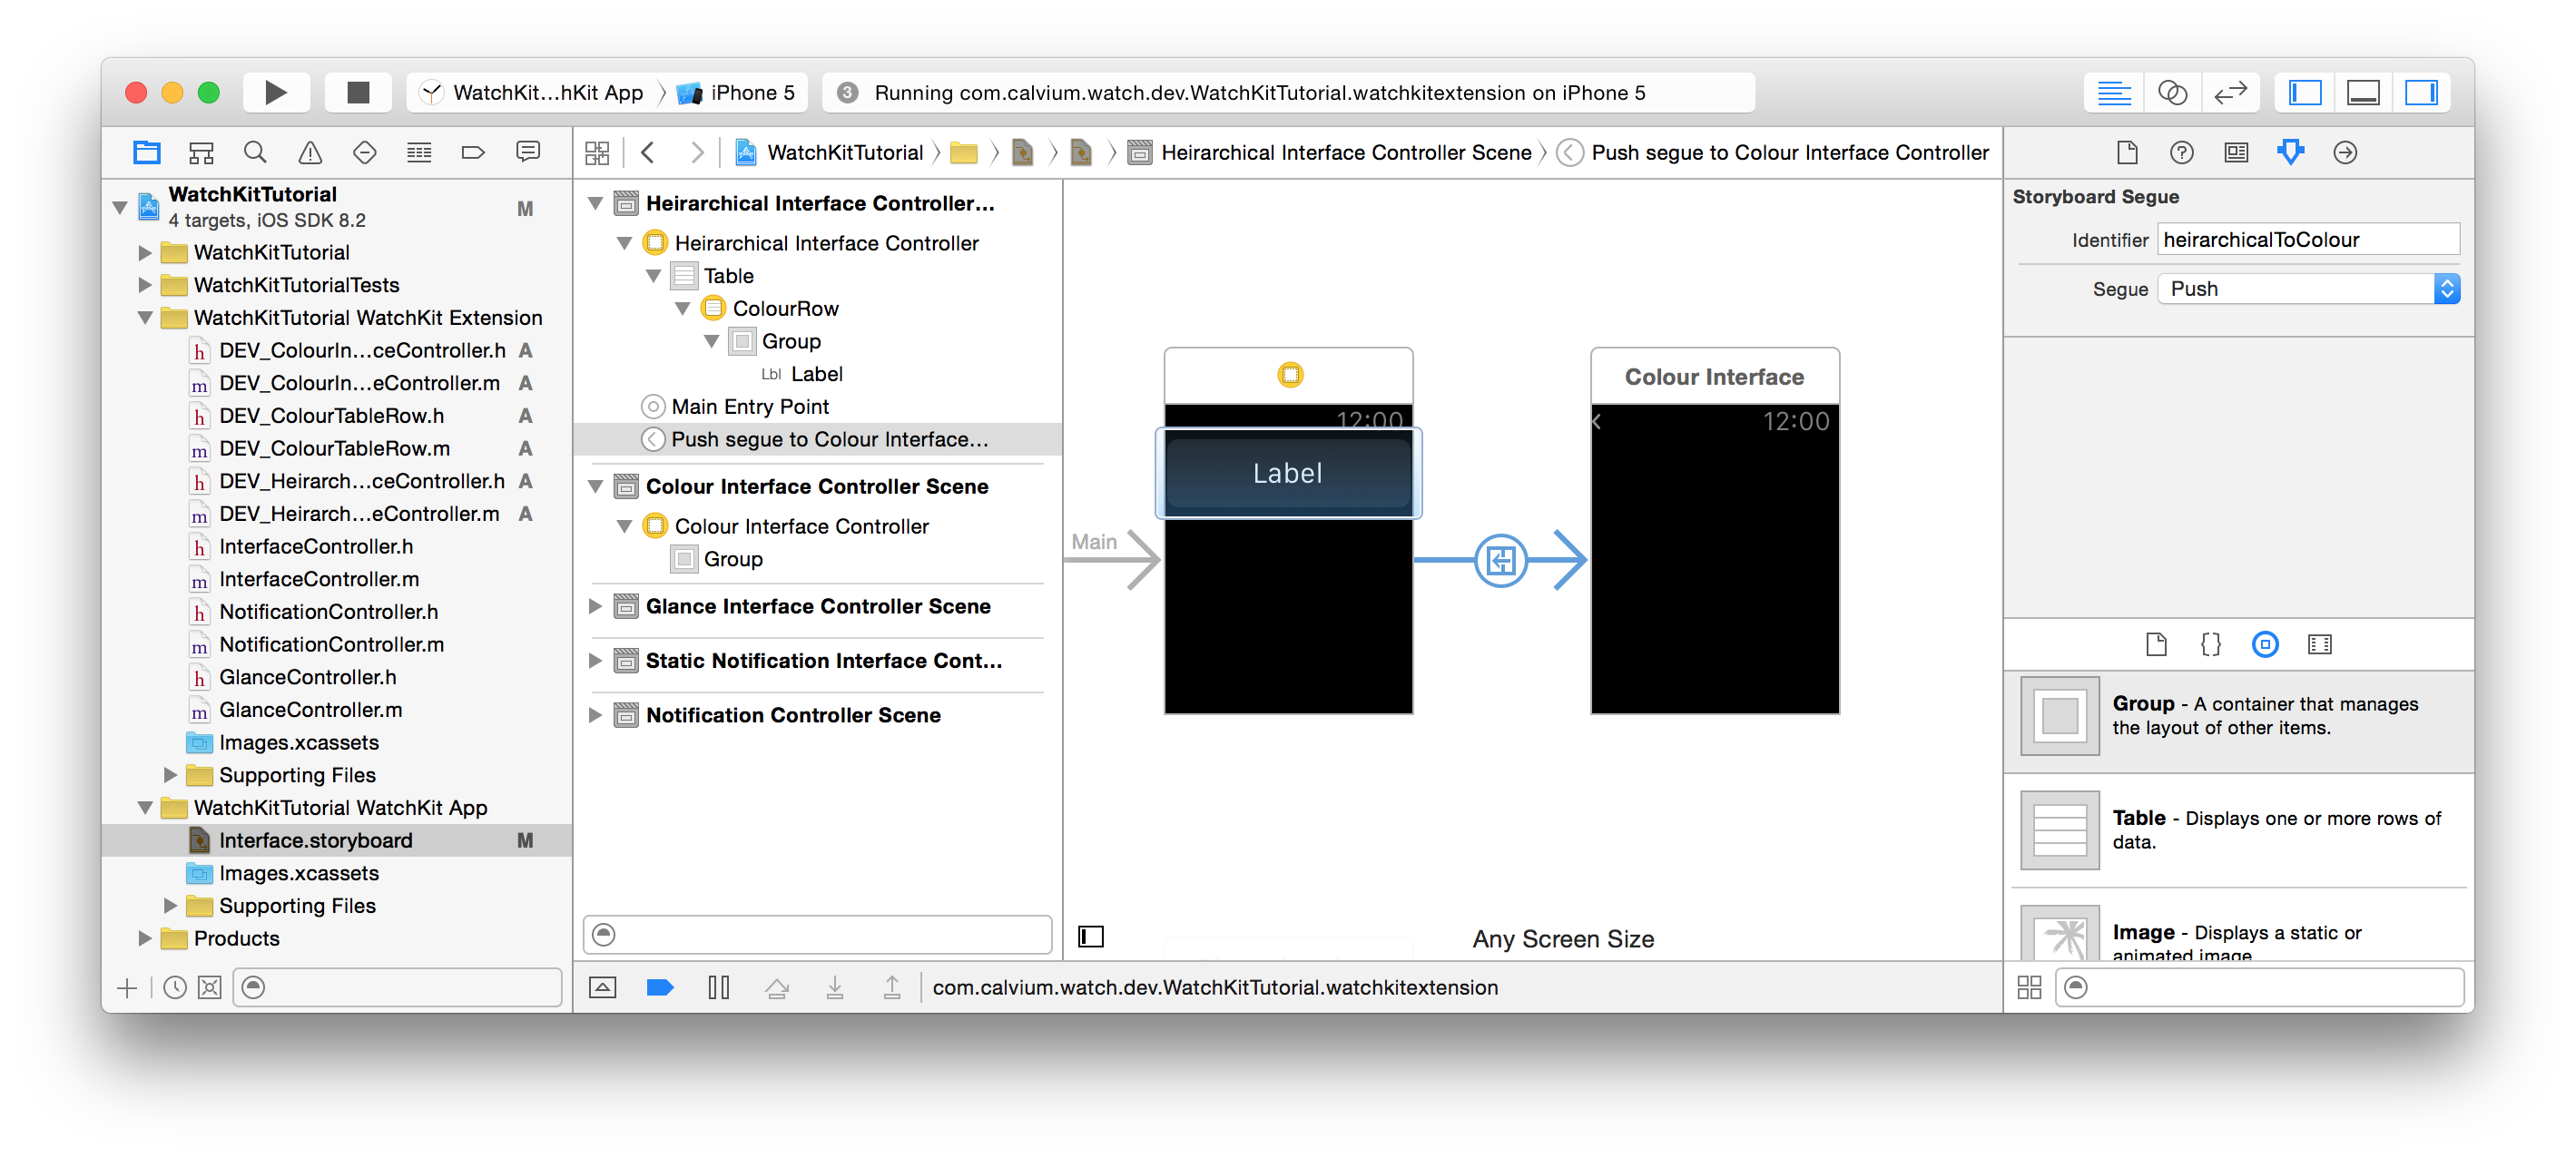Switch object library to icon grid view
The image size is (2576, 1158).
[x=2029, y=988]
